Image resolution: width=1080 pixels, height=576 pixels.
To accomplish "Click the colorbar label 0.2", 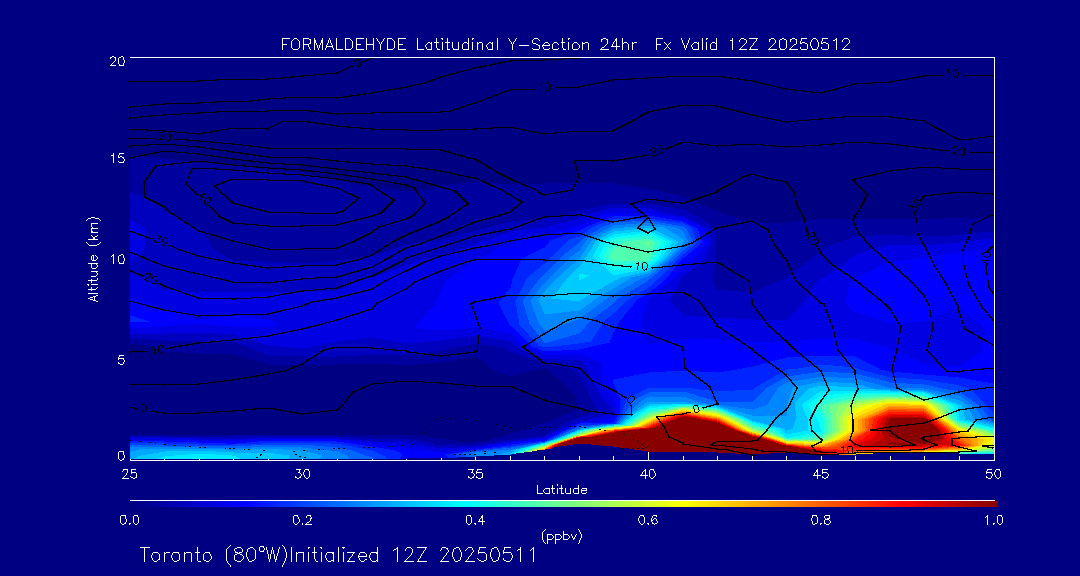I will coord(302,520).
